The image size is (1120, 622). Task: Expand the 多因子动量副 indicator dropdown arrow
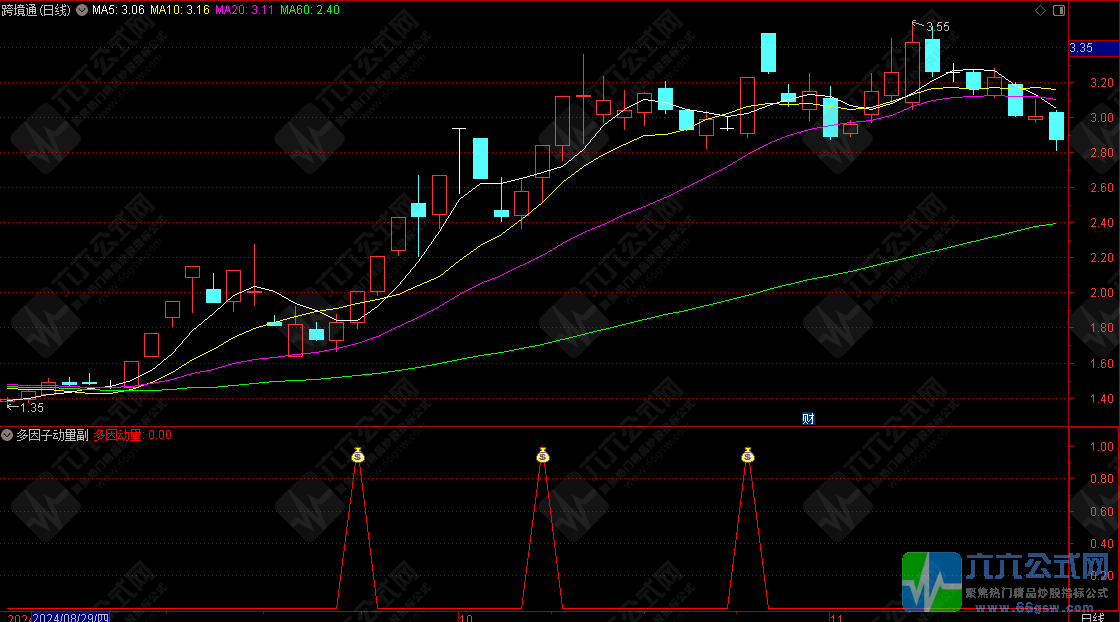7,435
